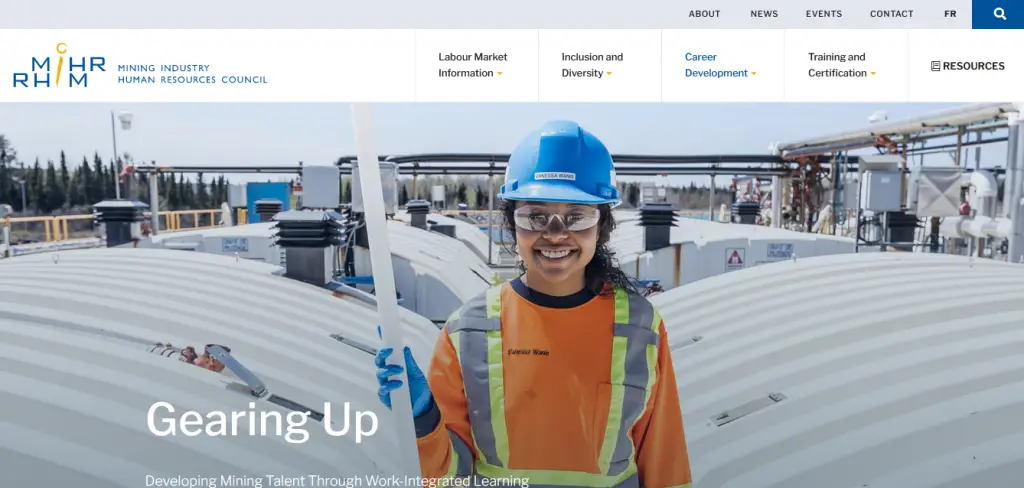Viewport: 1024px width, 488px height.
Task: Open the About page link
Action: [x=704, y=14]
